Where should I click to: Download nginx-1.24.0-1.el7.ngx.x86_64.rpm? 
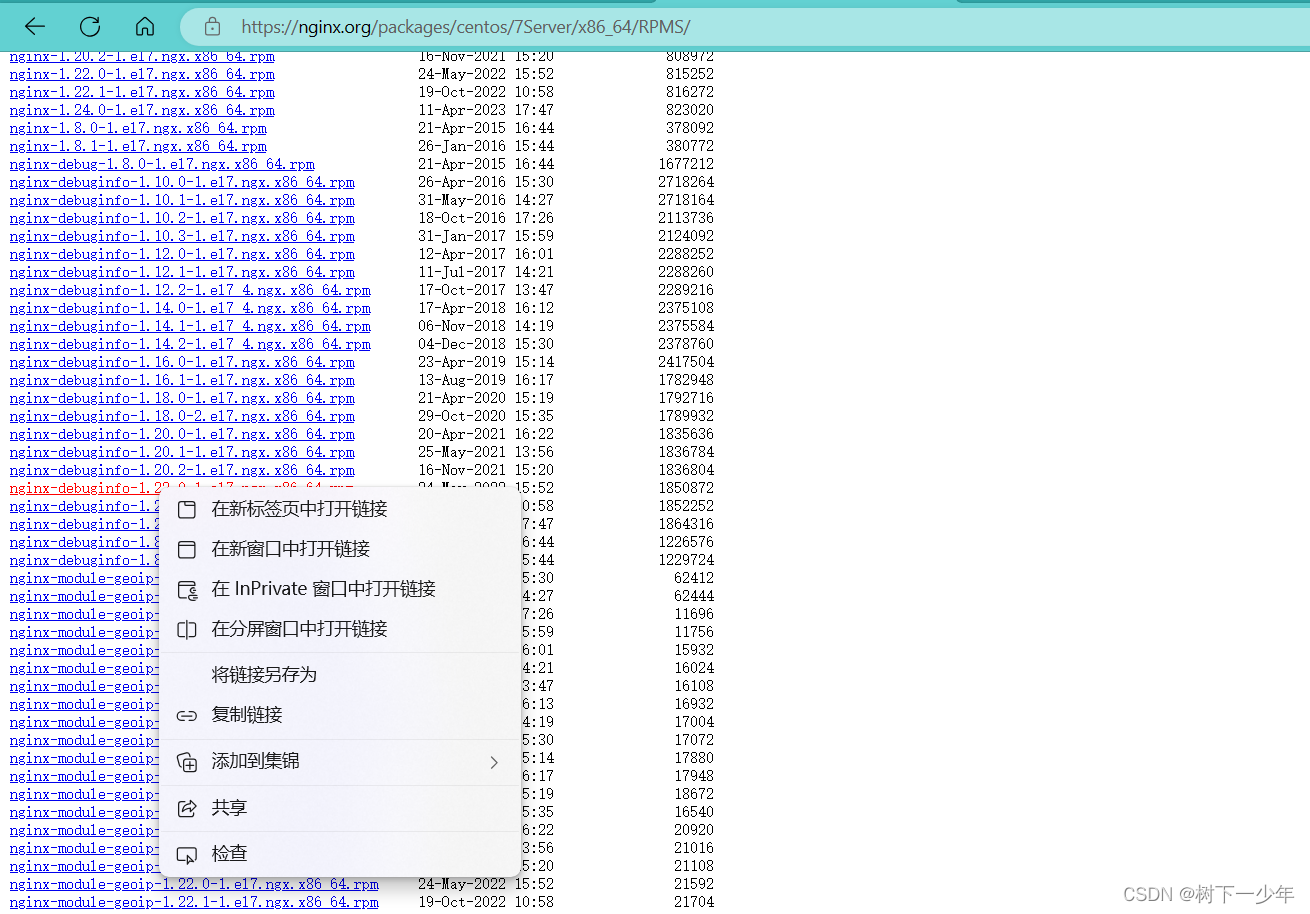tap(142, 110)
